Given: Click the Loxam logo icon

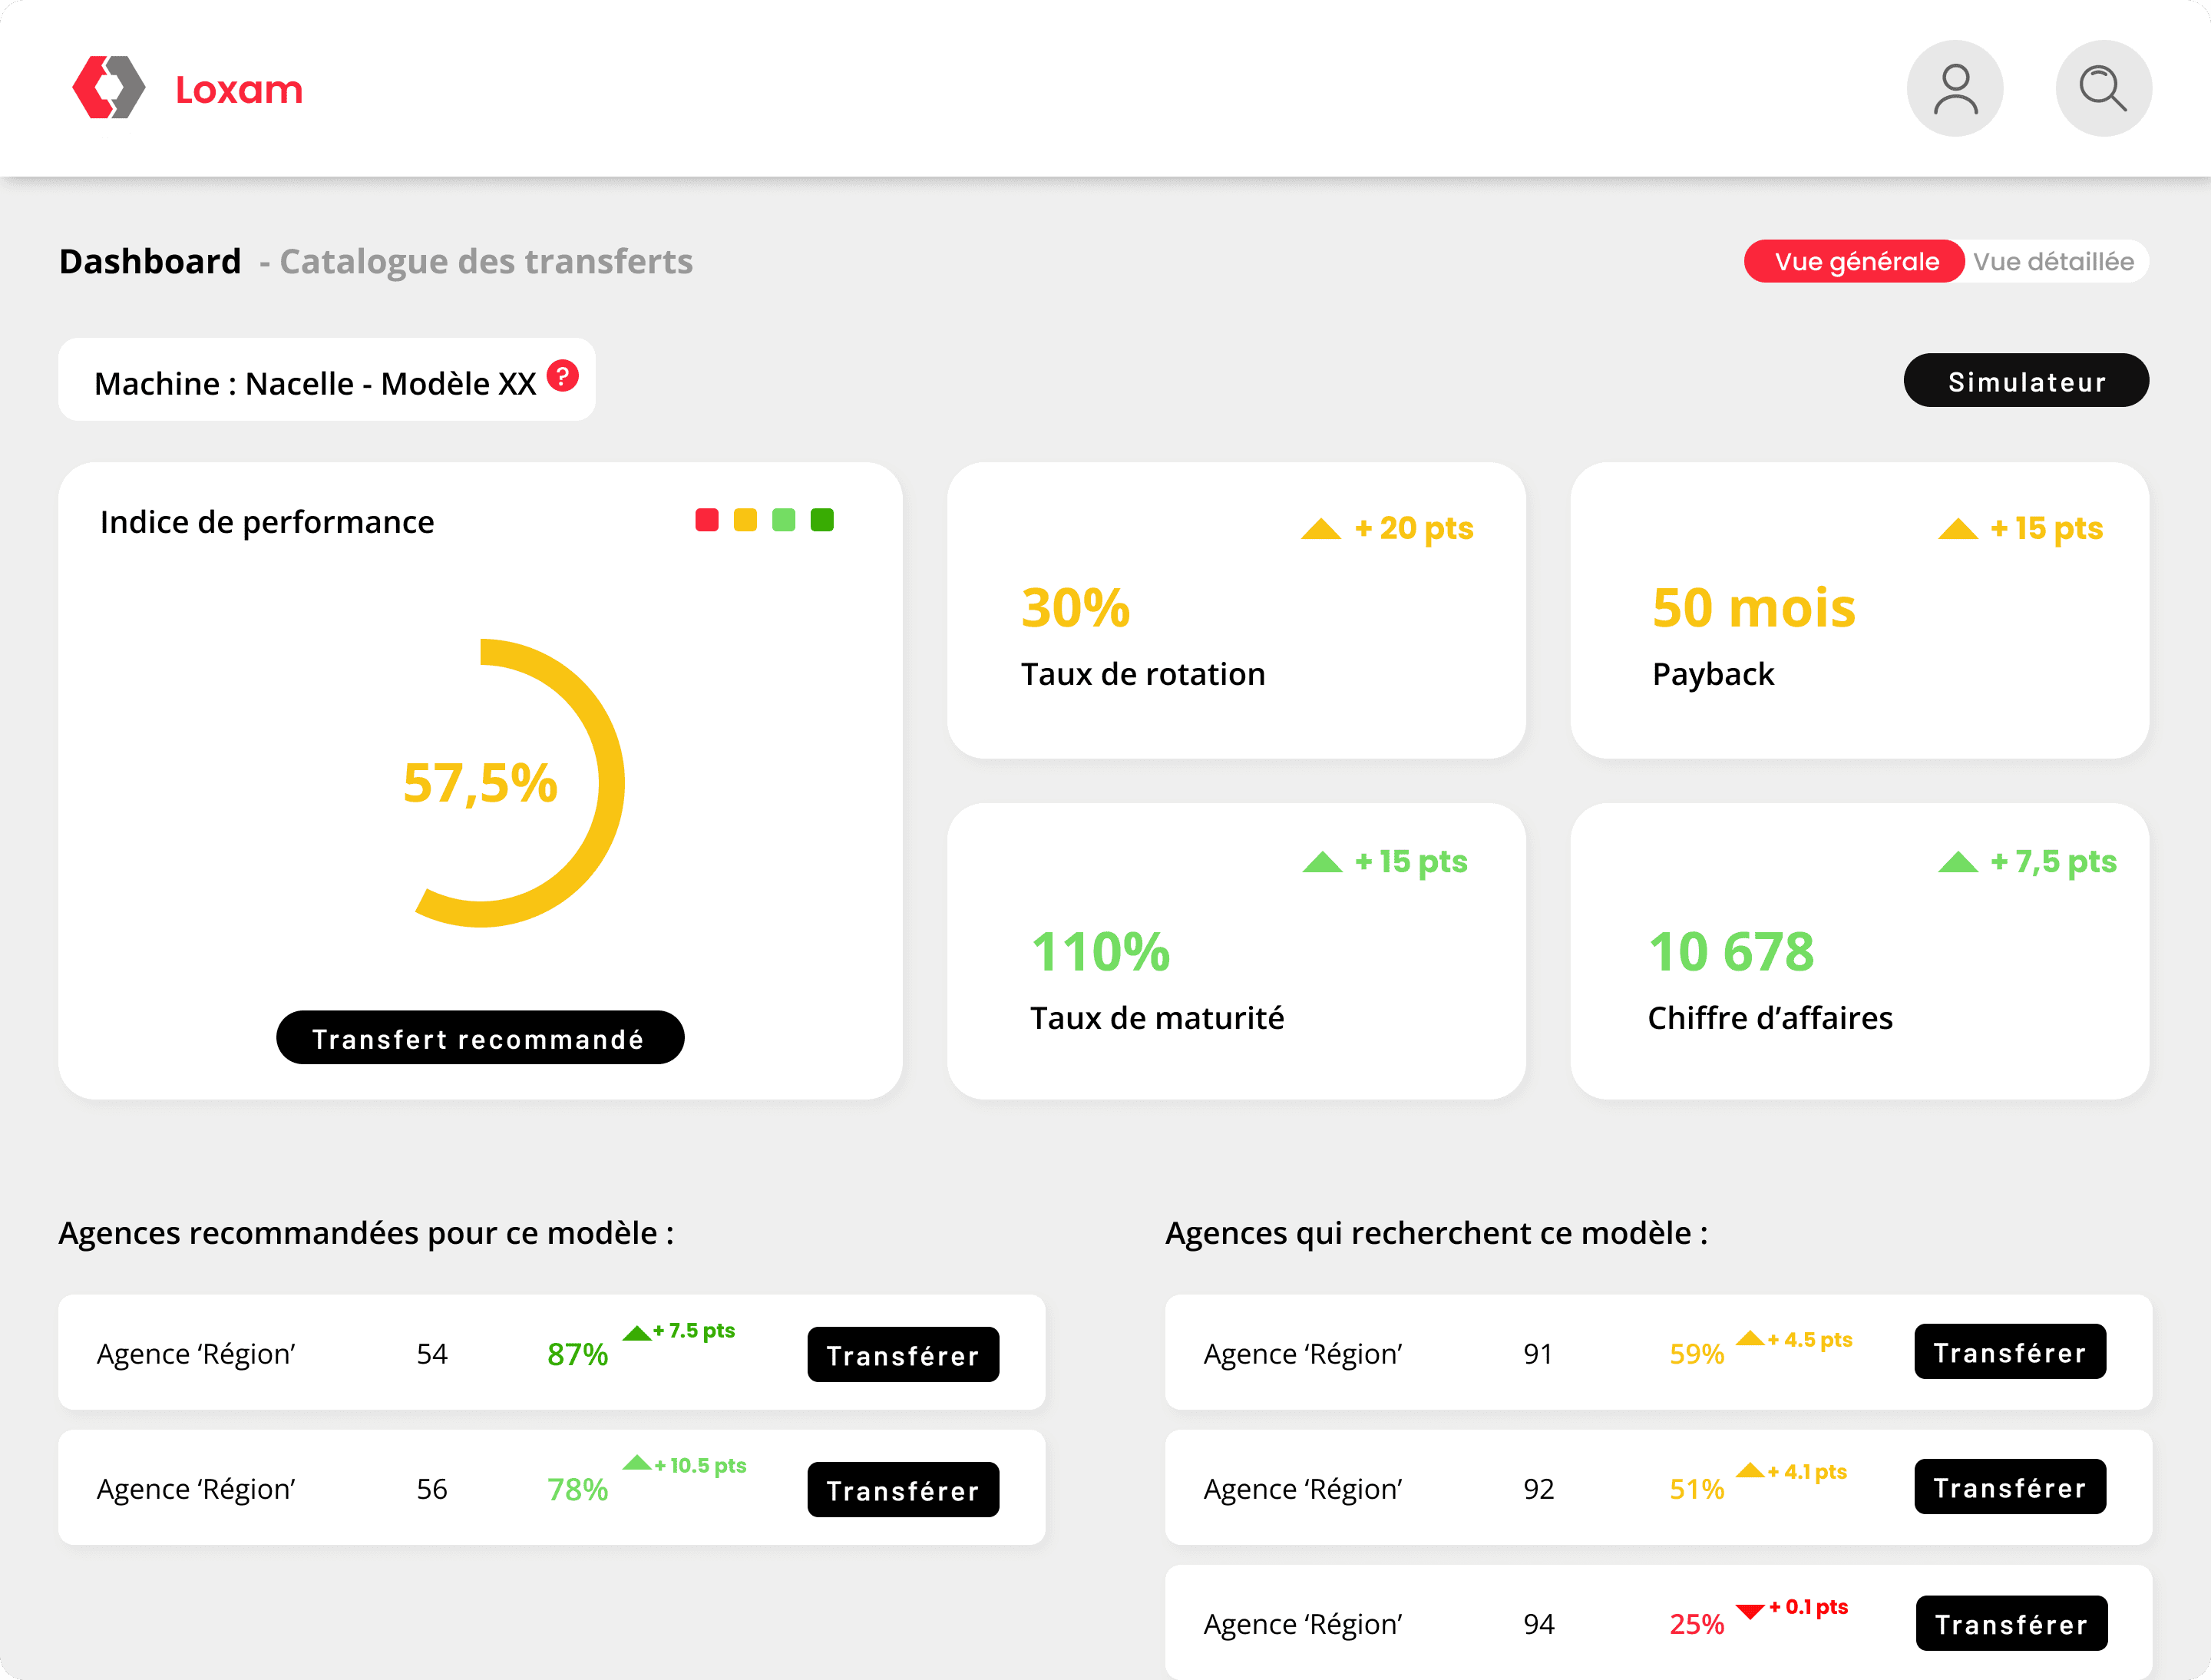Looking at the screenshot, I should tap(109, 88).
